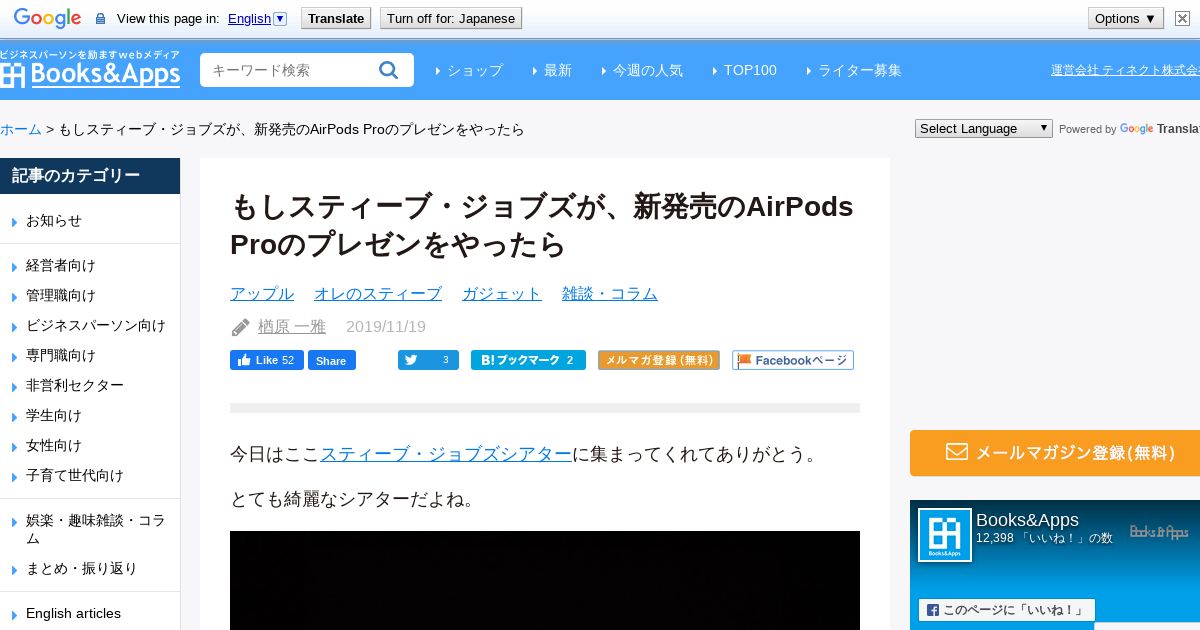Open the Select Language dropdown
This screenshot has width=1200, height=630.
point(984,128)
